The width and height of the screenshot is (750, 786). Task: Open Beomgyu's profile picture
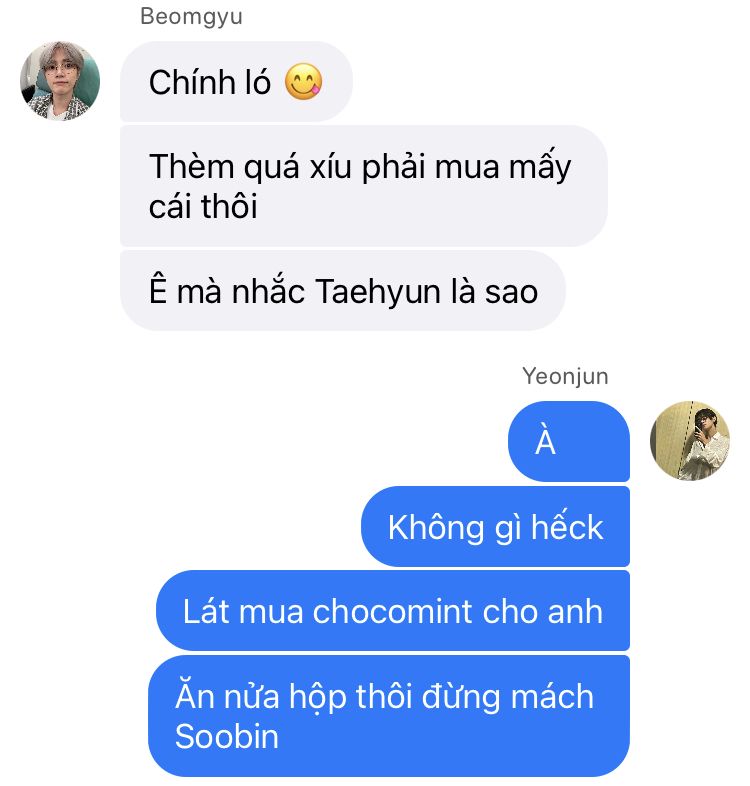click(x=60, y=81)
